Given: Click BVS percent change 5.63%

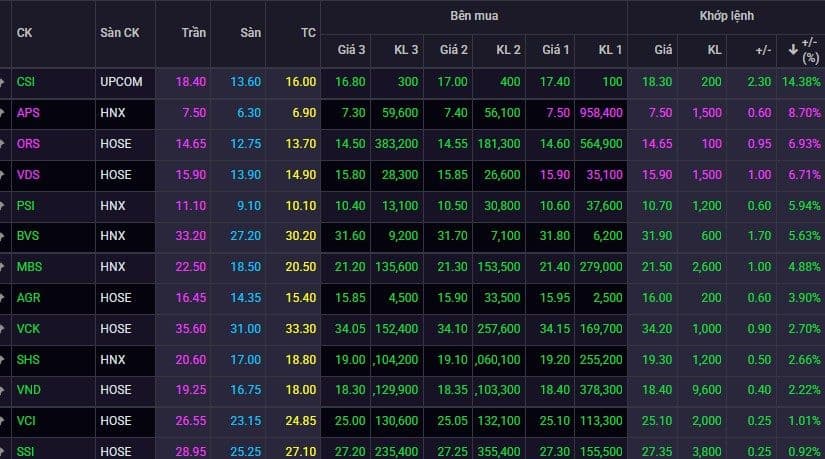Looking at the screenshot, I should pos(804,236).
